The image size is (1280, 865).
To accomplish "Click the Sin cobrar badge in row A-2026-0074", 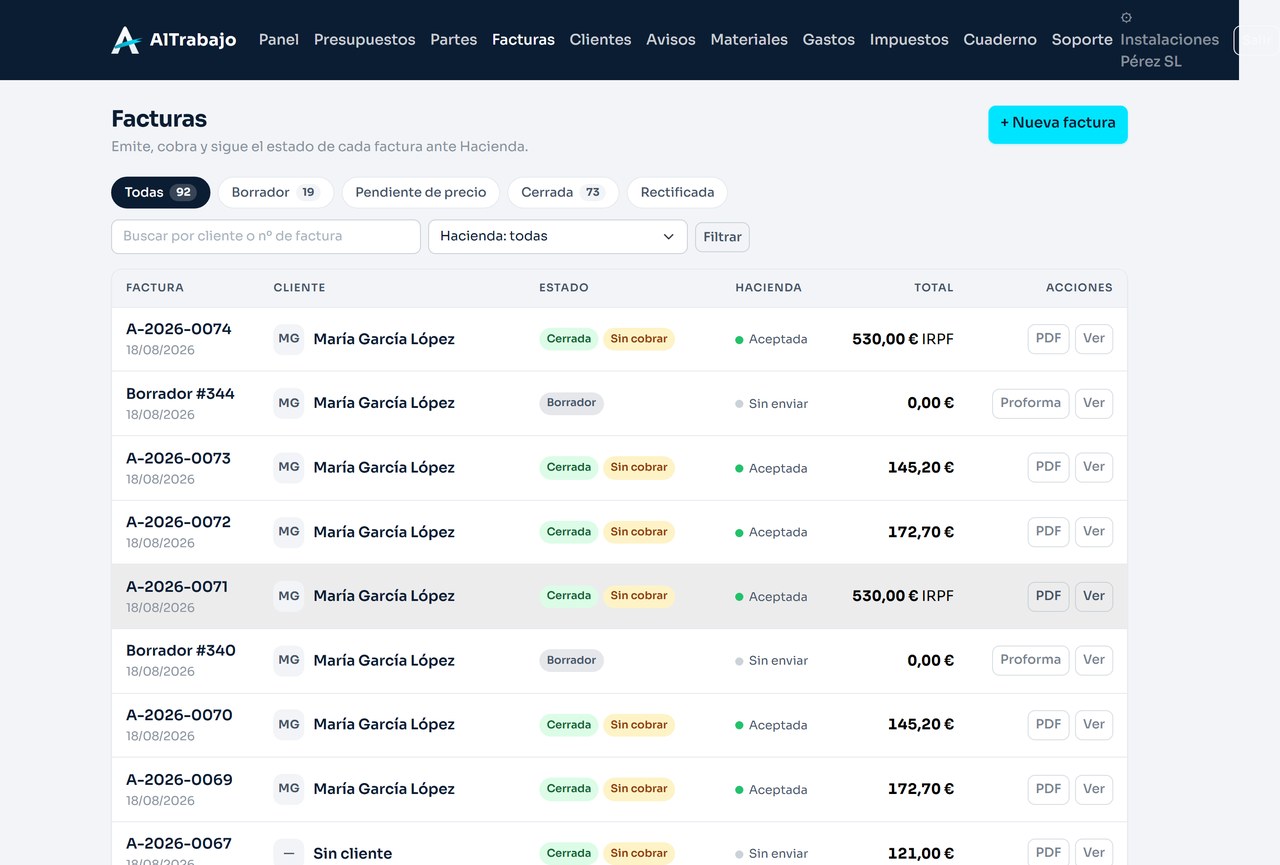I will (639, 339).
